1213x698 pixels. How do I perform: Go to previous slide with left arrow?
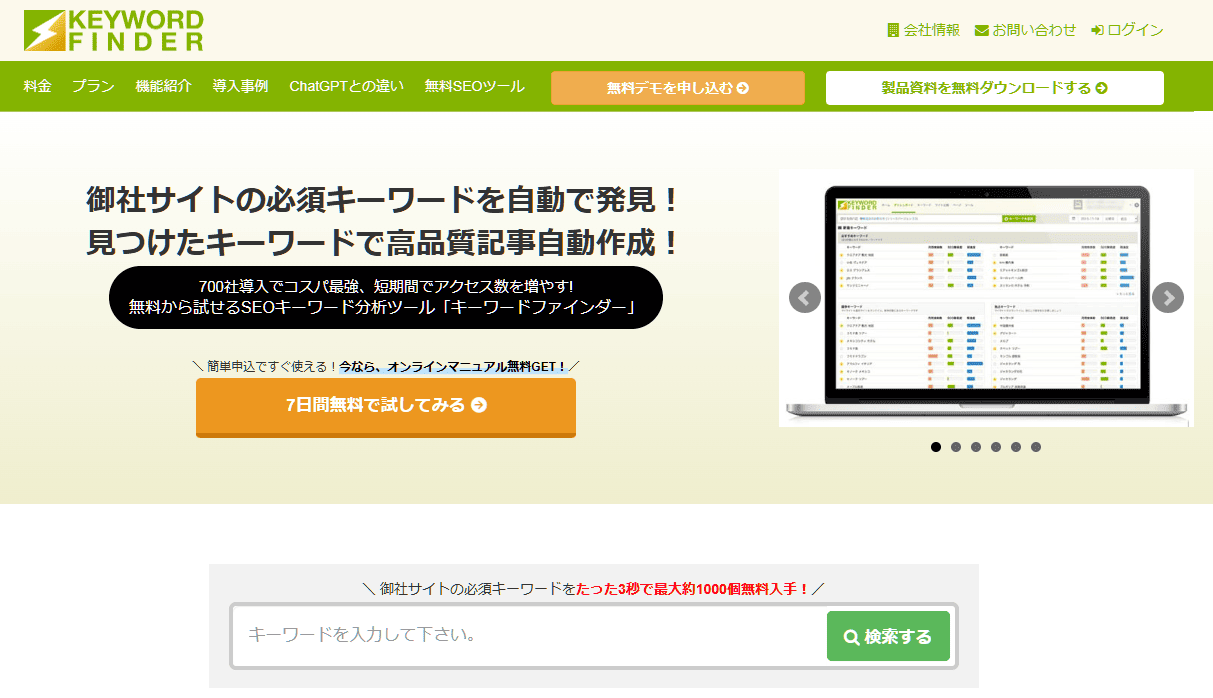[x=805, y=298]
